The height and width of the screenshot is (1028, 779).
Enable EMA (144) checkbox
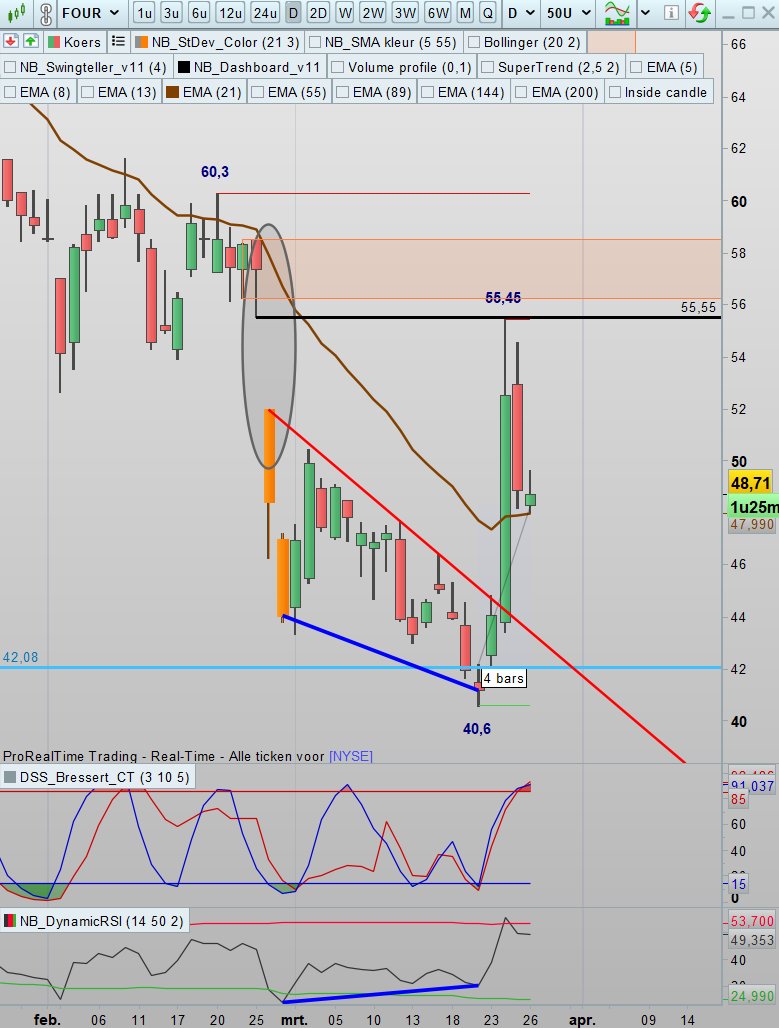click(x=428, y=92)
